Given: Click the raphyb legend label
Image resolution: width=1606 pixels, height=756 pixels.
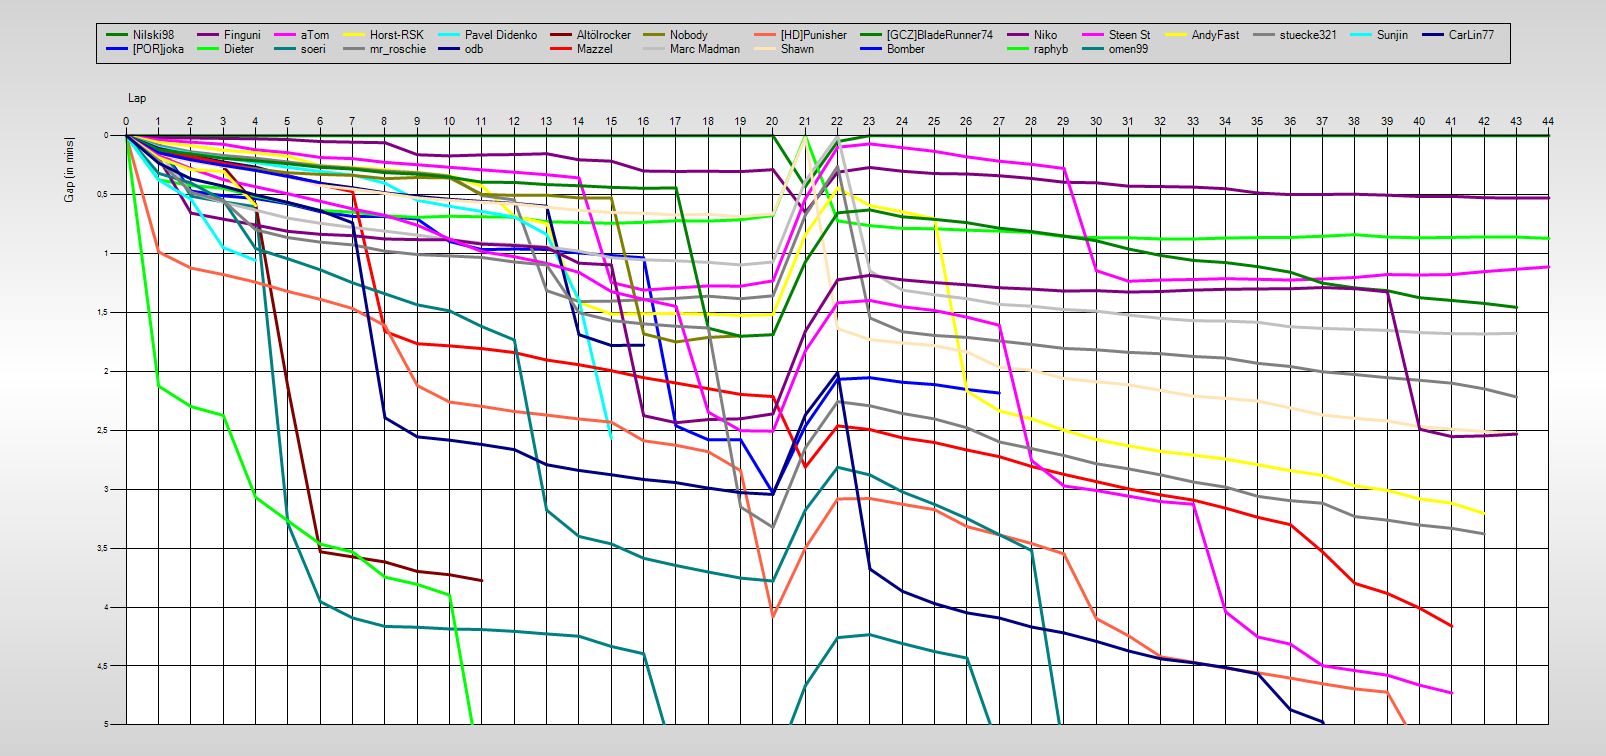Looking at the screenshot, I should pyautogui.click(x=1050, y=49).
